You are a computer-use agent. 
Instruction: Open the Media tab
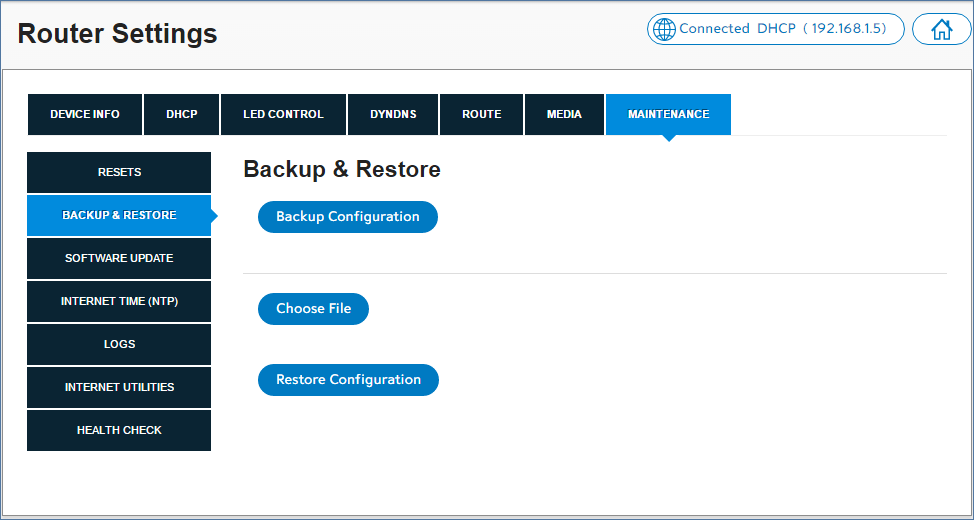pyautogui.click(x=564, y=114)
